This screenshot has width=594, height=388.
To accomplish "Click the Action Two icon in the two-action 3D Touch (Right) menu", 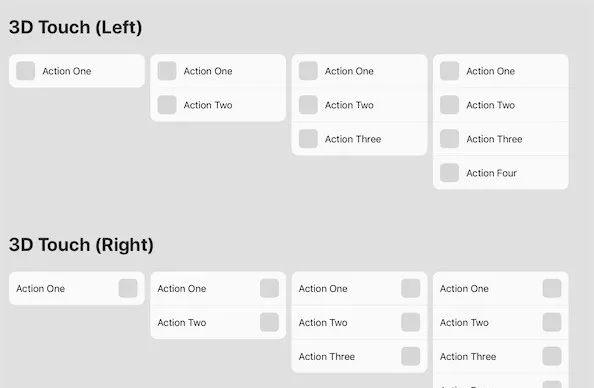I will point(269,322).
